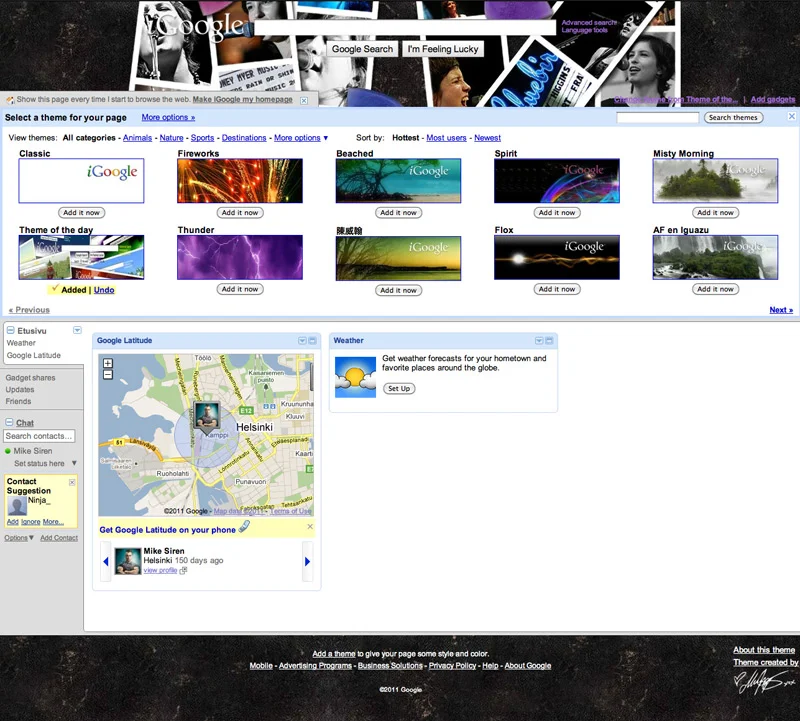Expand the Etusivu tab dropdown arrow
800x721 pixels.
[77, 330]
